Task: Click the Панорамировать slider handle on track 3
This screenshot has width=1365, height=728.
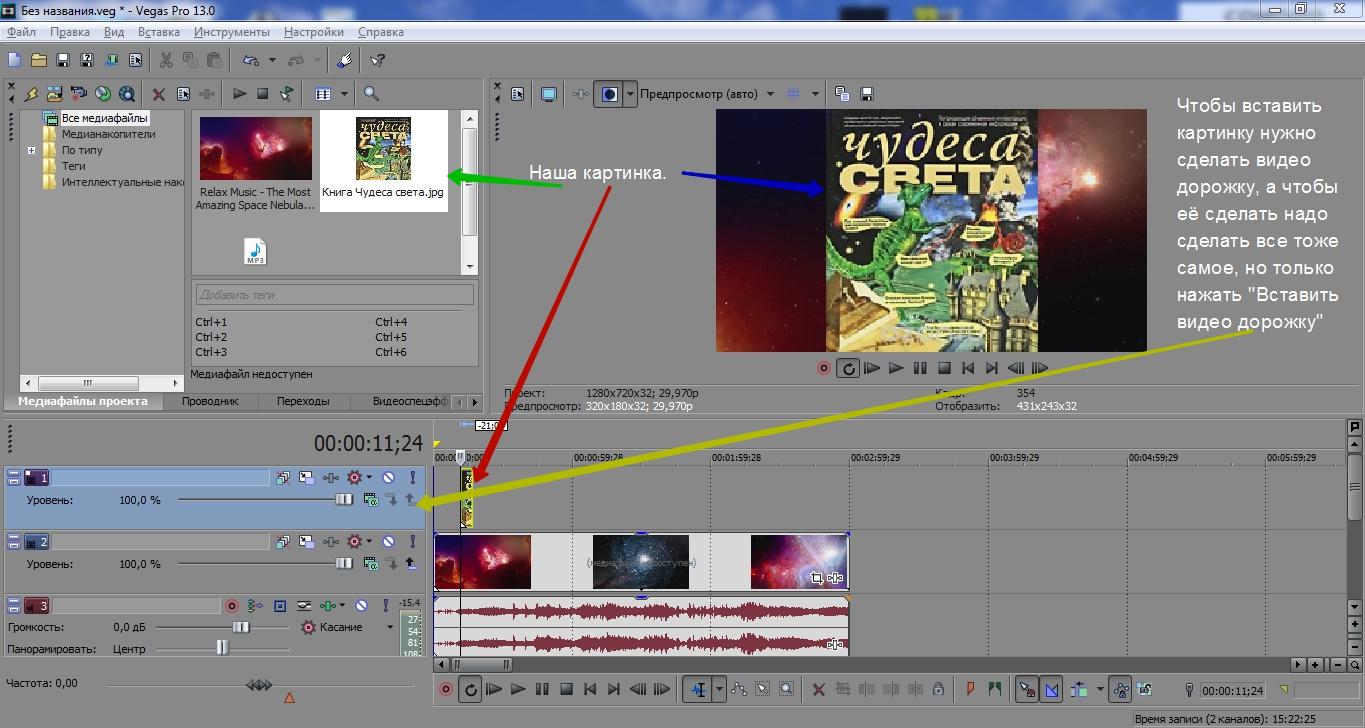Action: click(x=222, y=648)
